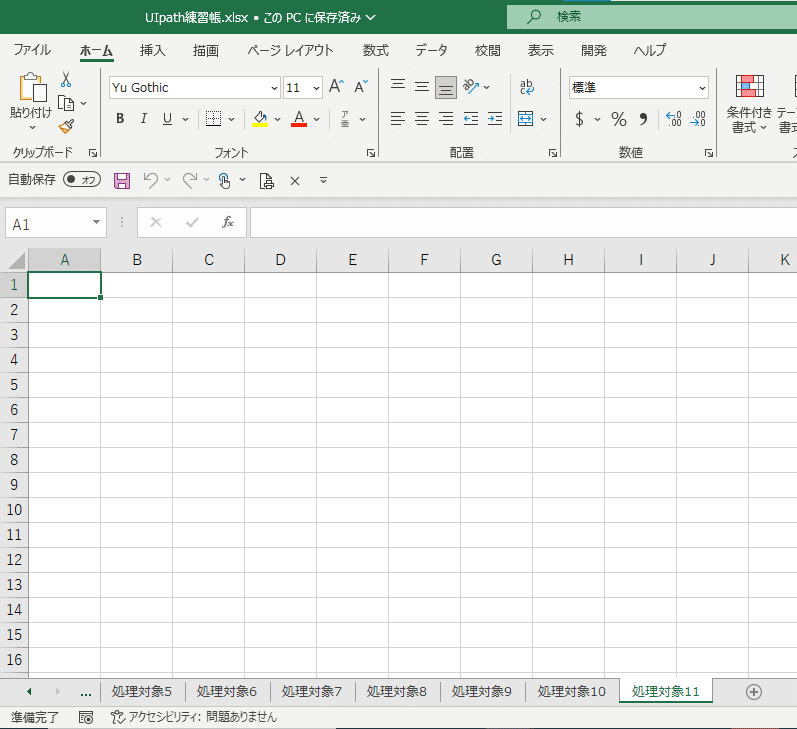Expand the Name Box dropdown arrow
This screenshot has height=729, width=797.
coord(96,222)
